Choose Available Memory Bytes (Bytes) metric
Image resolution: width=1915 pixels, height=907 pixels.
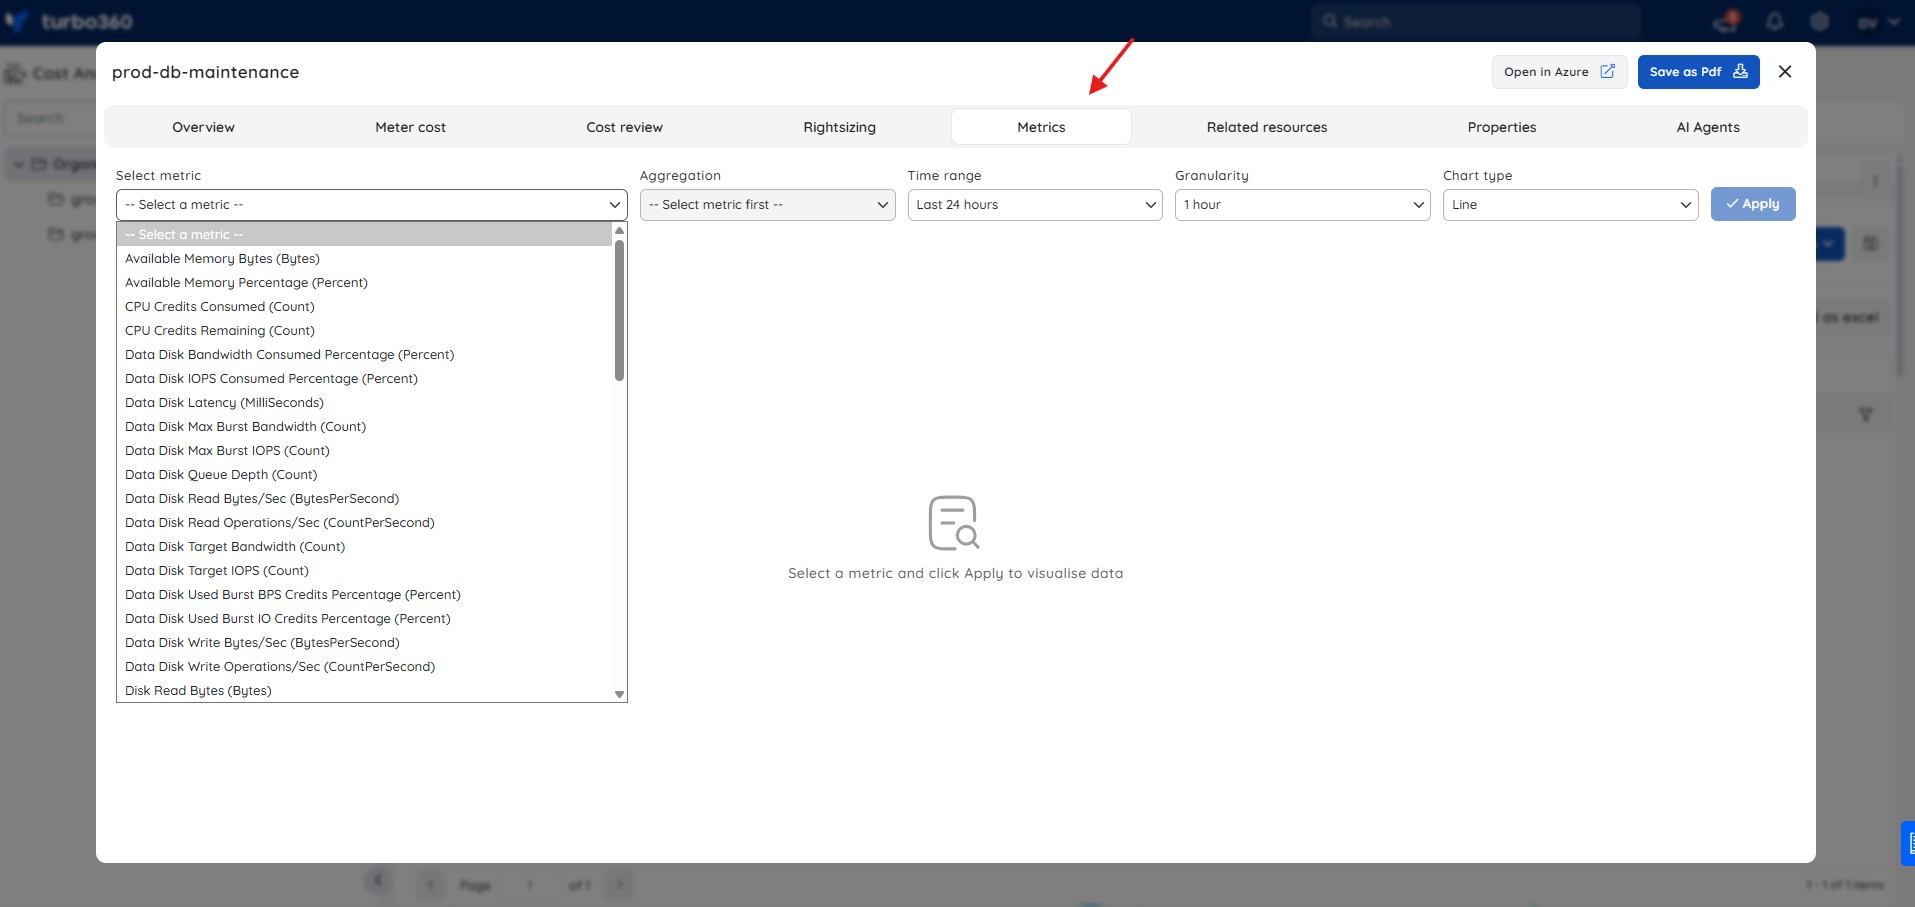tap(364, 259)
